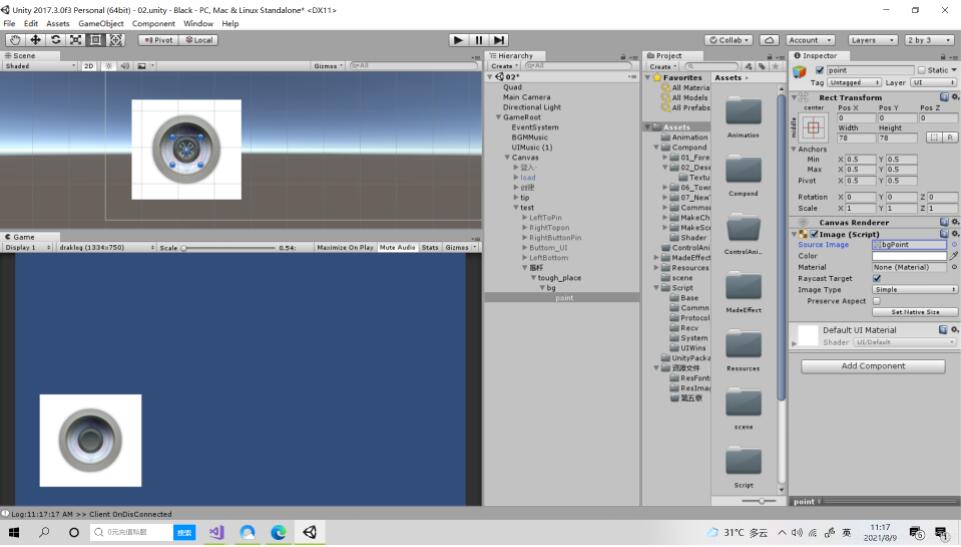Enable the Preserve Aspect checkbox

tap(876, 301)
